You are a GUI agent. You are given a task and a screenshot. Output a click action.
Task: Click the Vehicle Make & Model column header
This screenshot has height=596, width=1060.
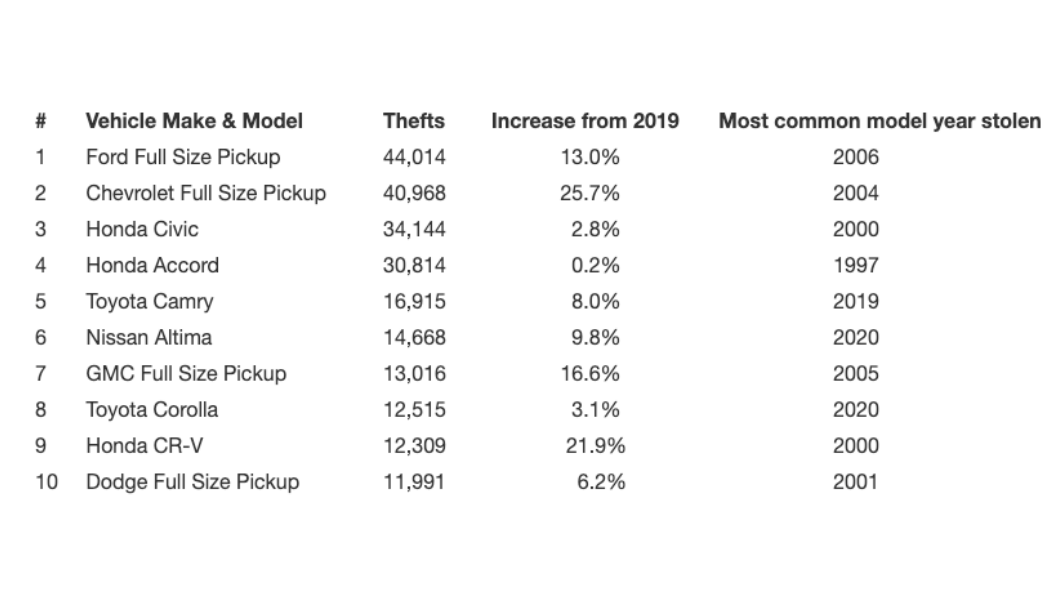(194, 121)
